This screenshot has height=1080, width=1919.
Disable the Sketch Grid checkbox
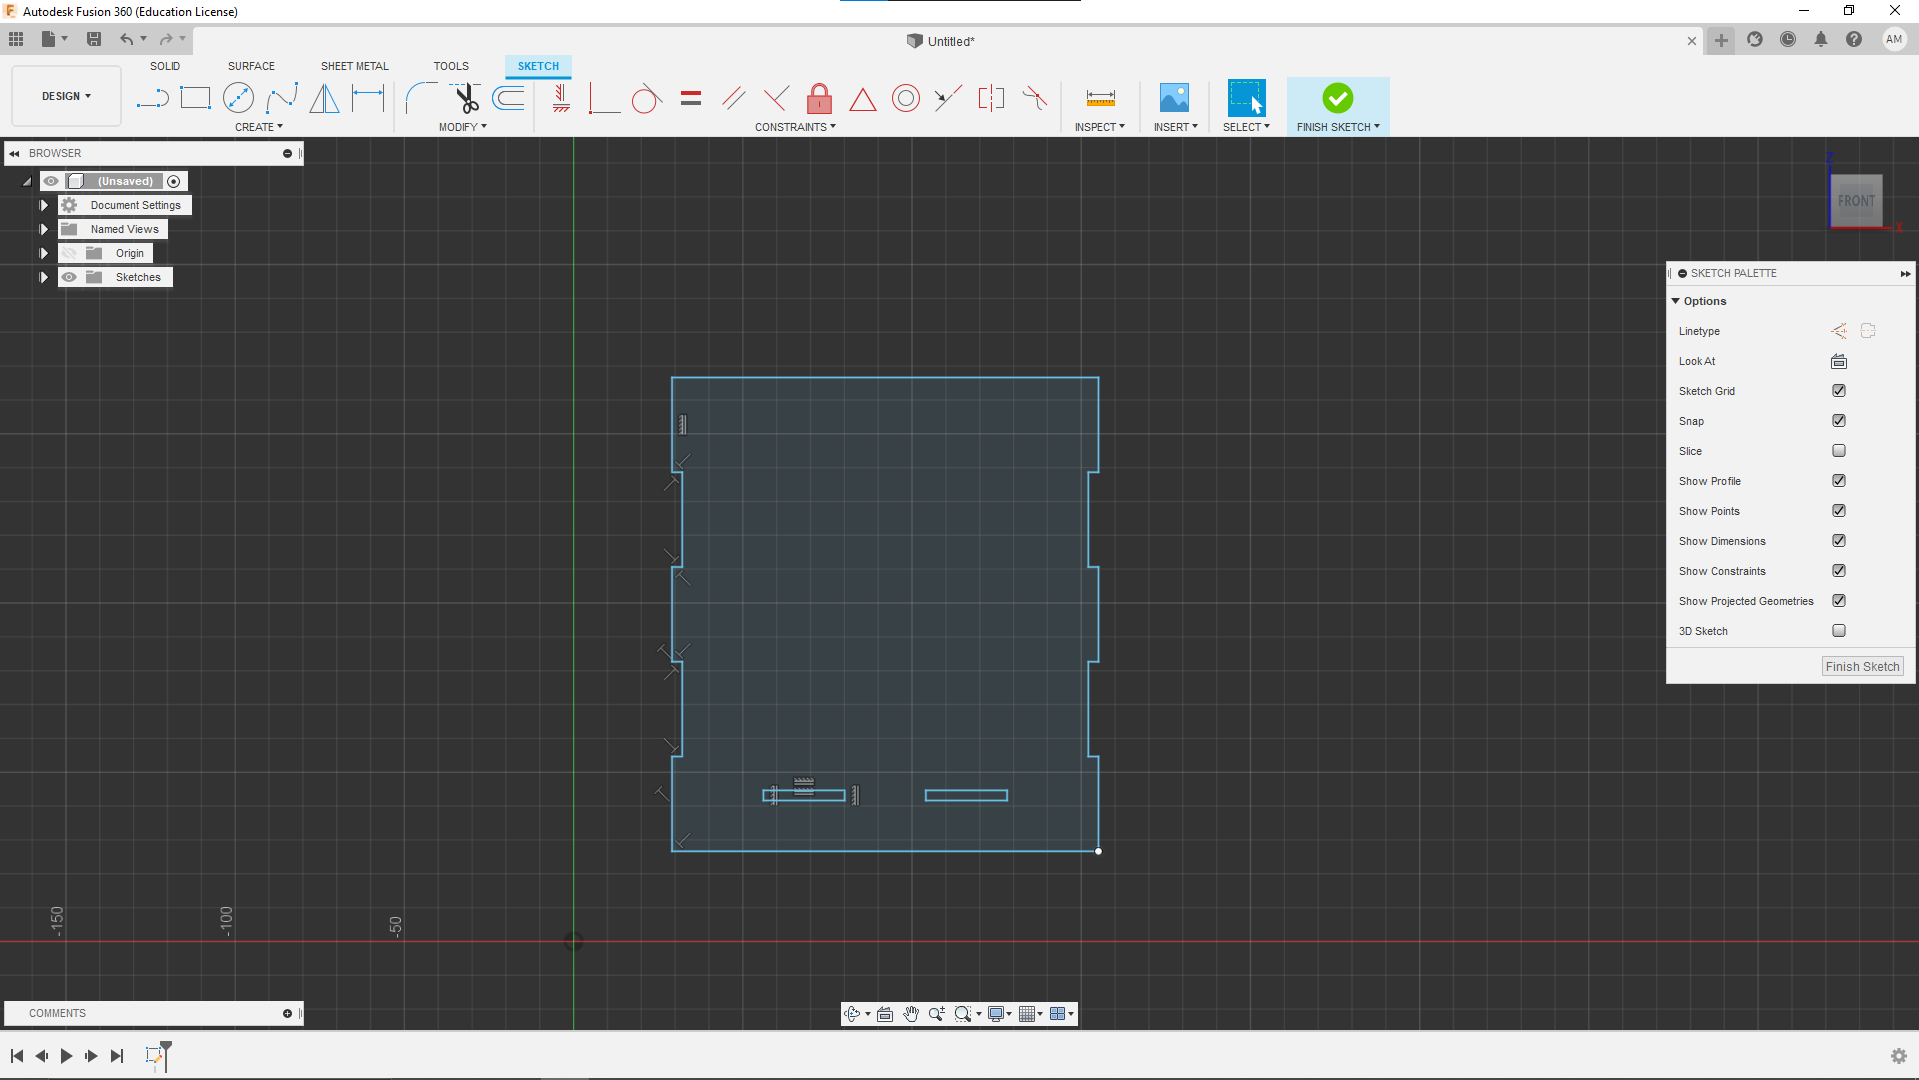click(x=1838, y=391)
